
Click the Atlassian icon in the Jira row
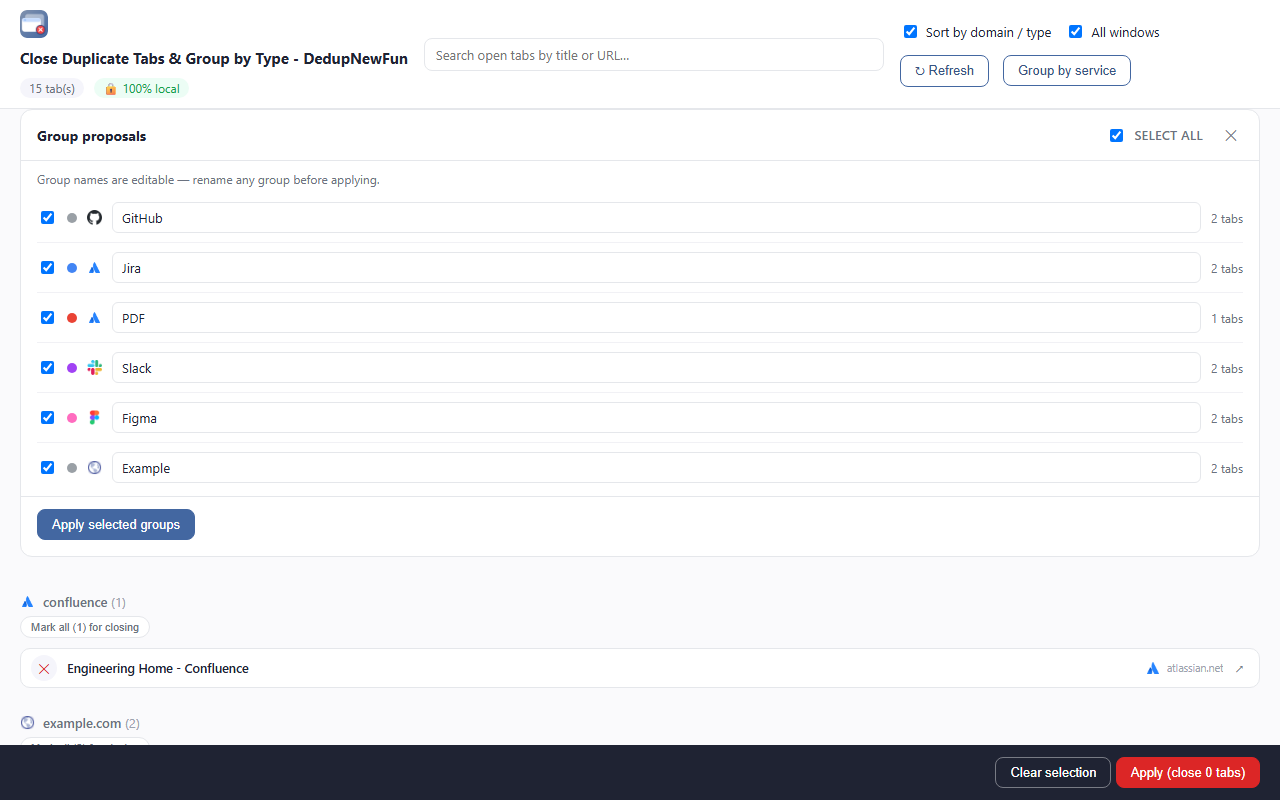(95, 268)
